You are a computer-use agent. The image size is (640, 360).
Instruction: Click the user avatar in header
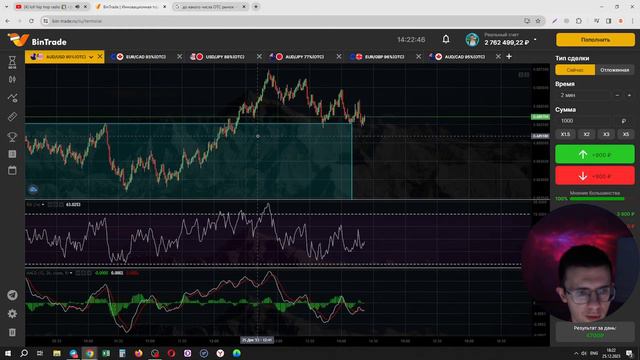tap(472, 40)
